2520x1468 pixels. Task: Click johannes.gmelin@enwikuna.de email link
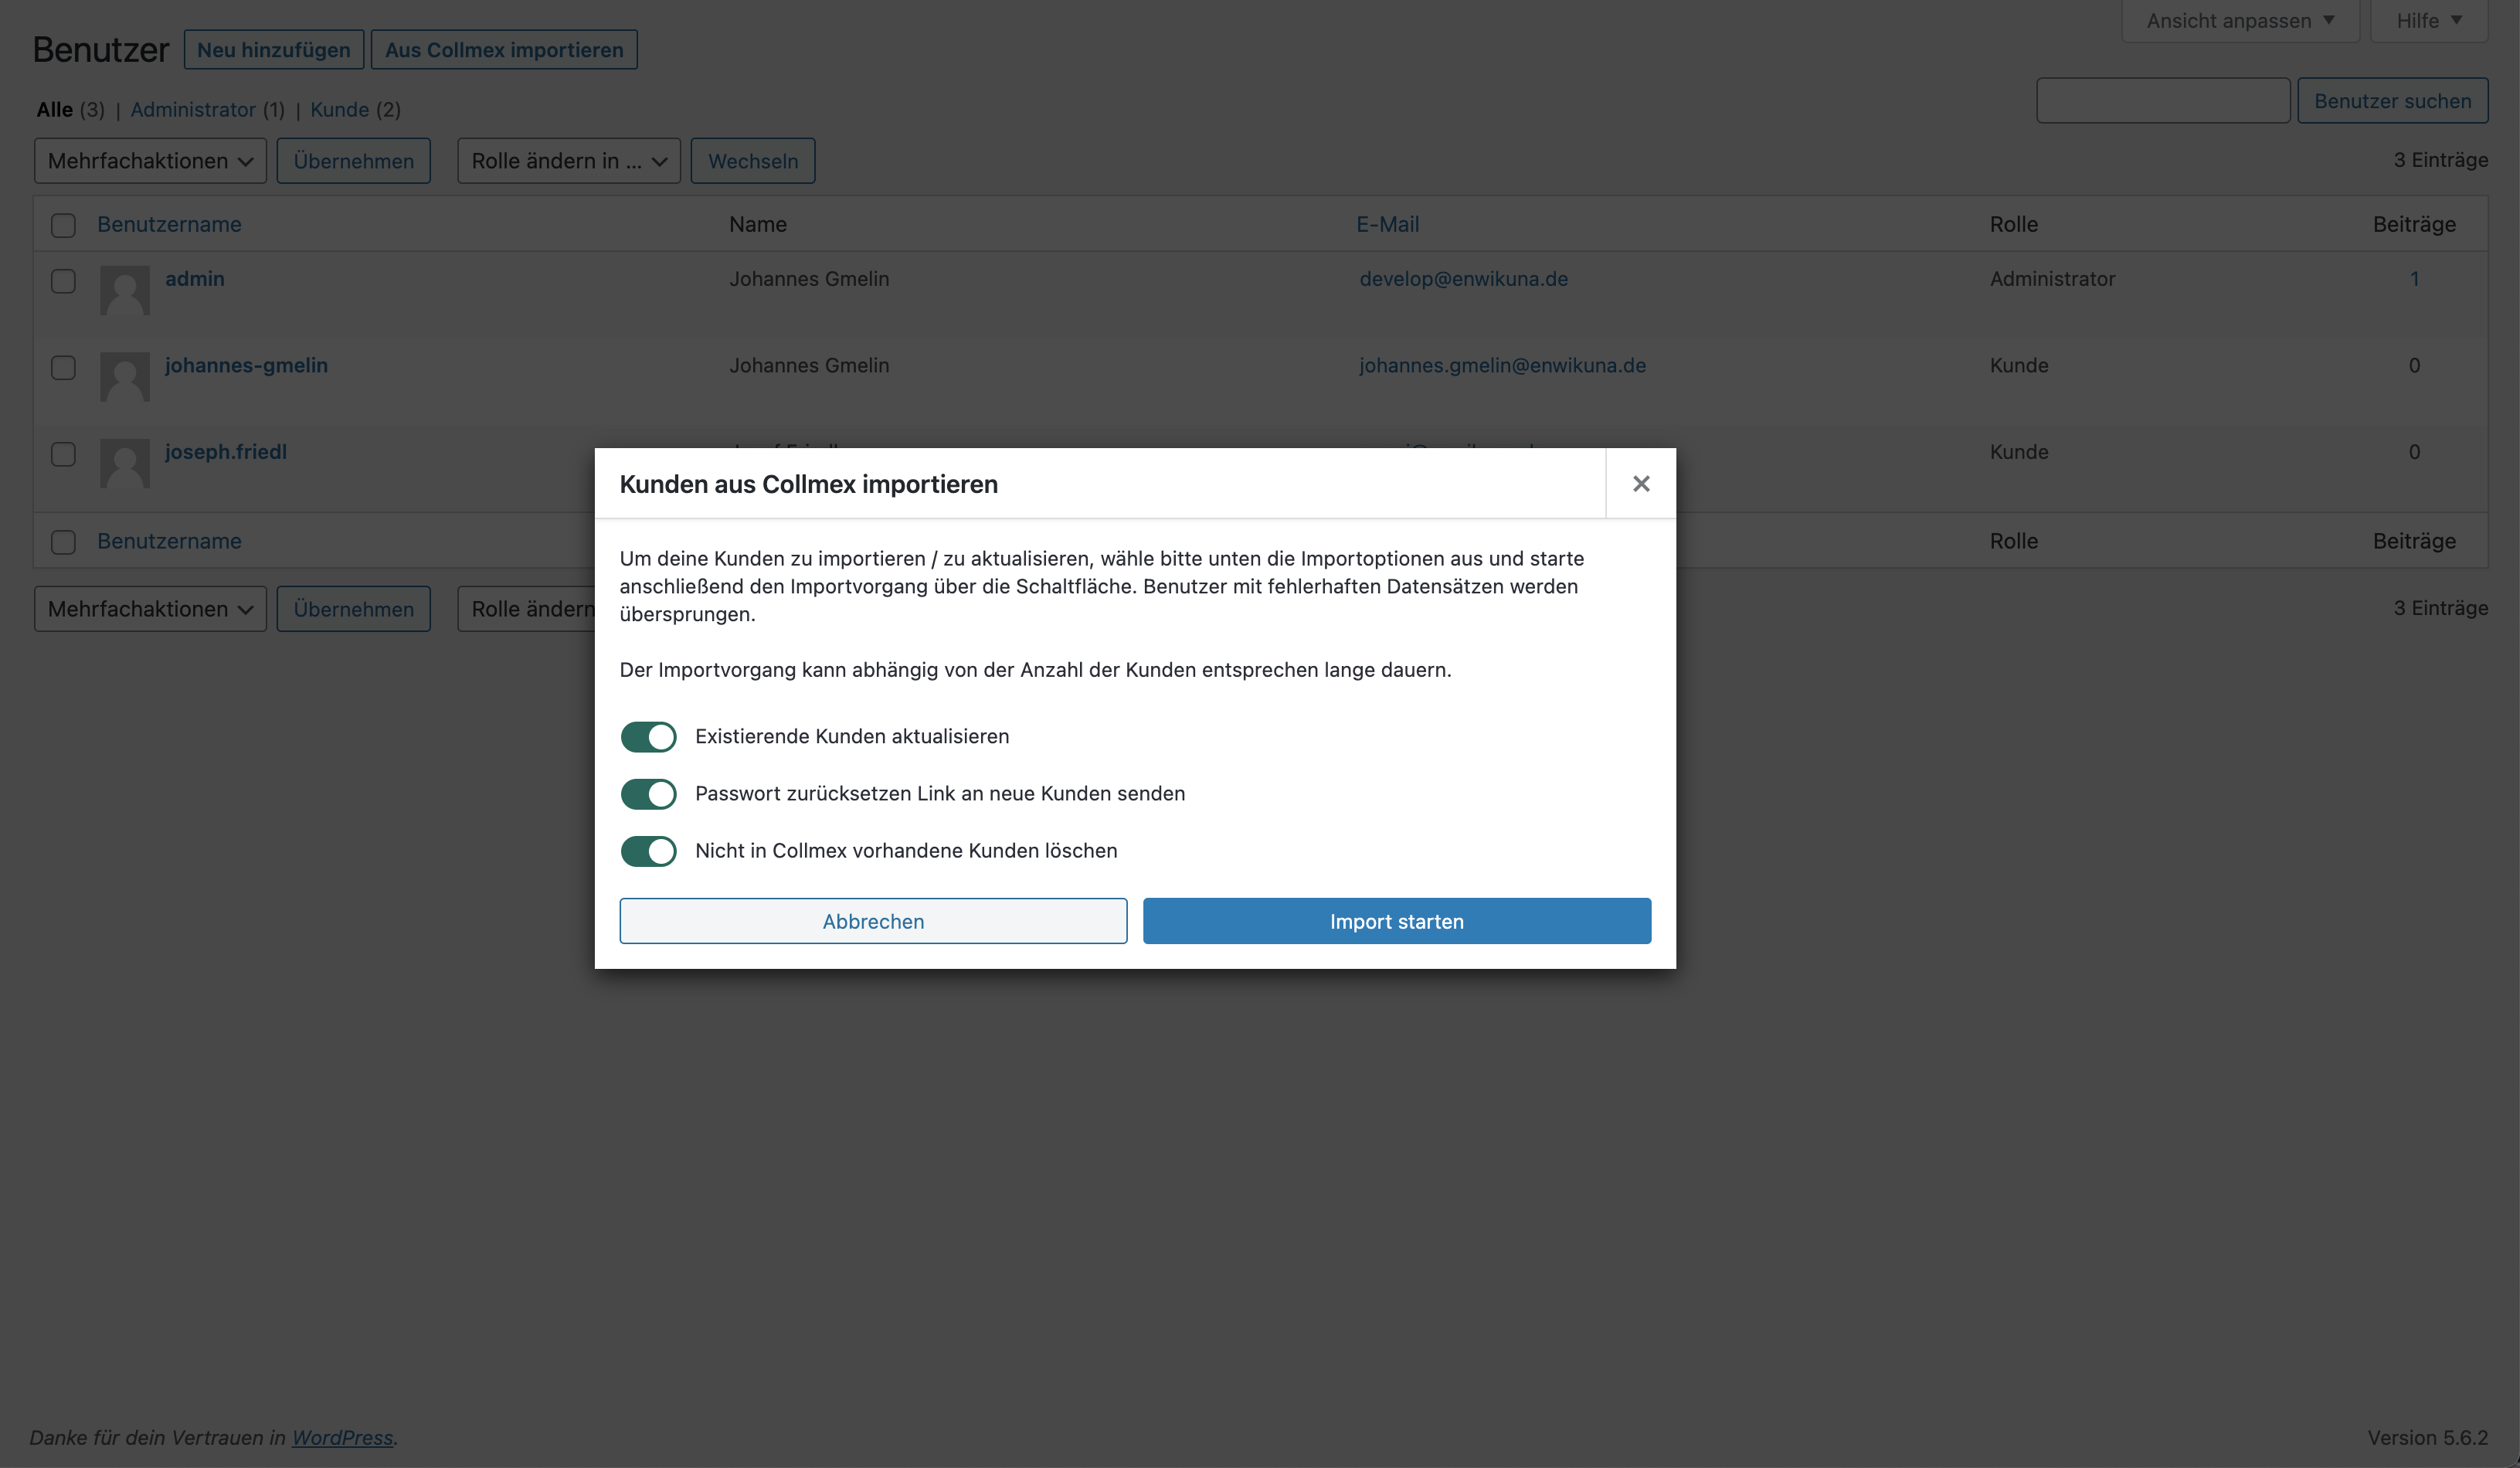1502,366
